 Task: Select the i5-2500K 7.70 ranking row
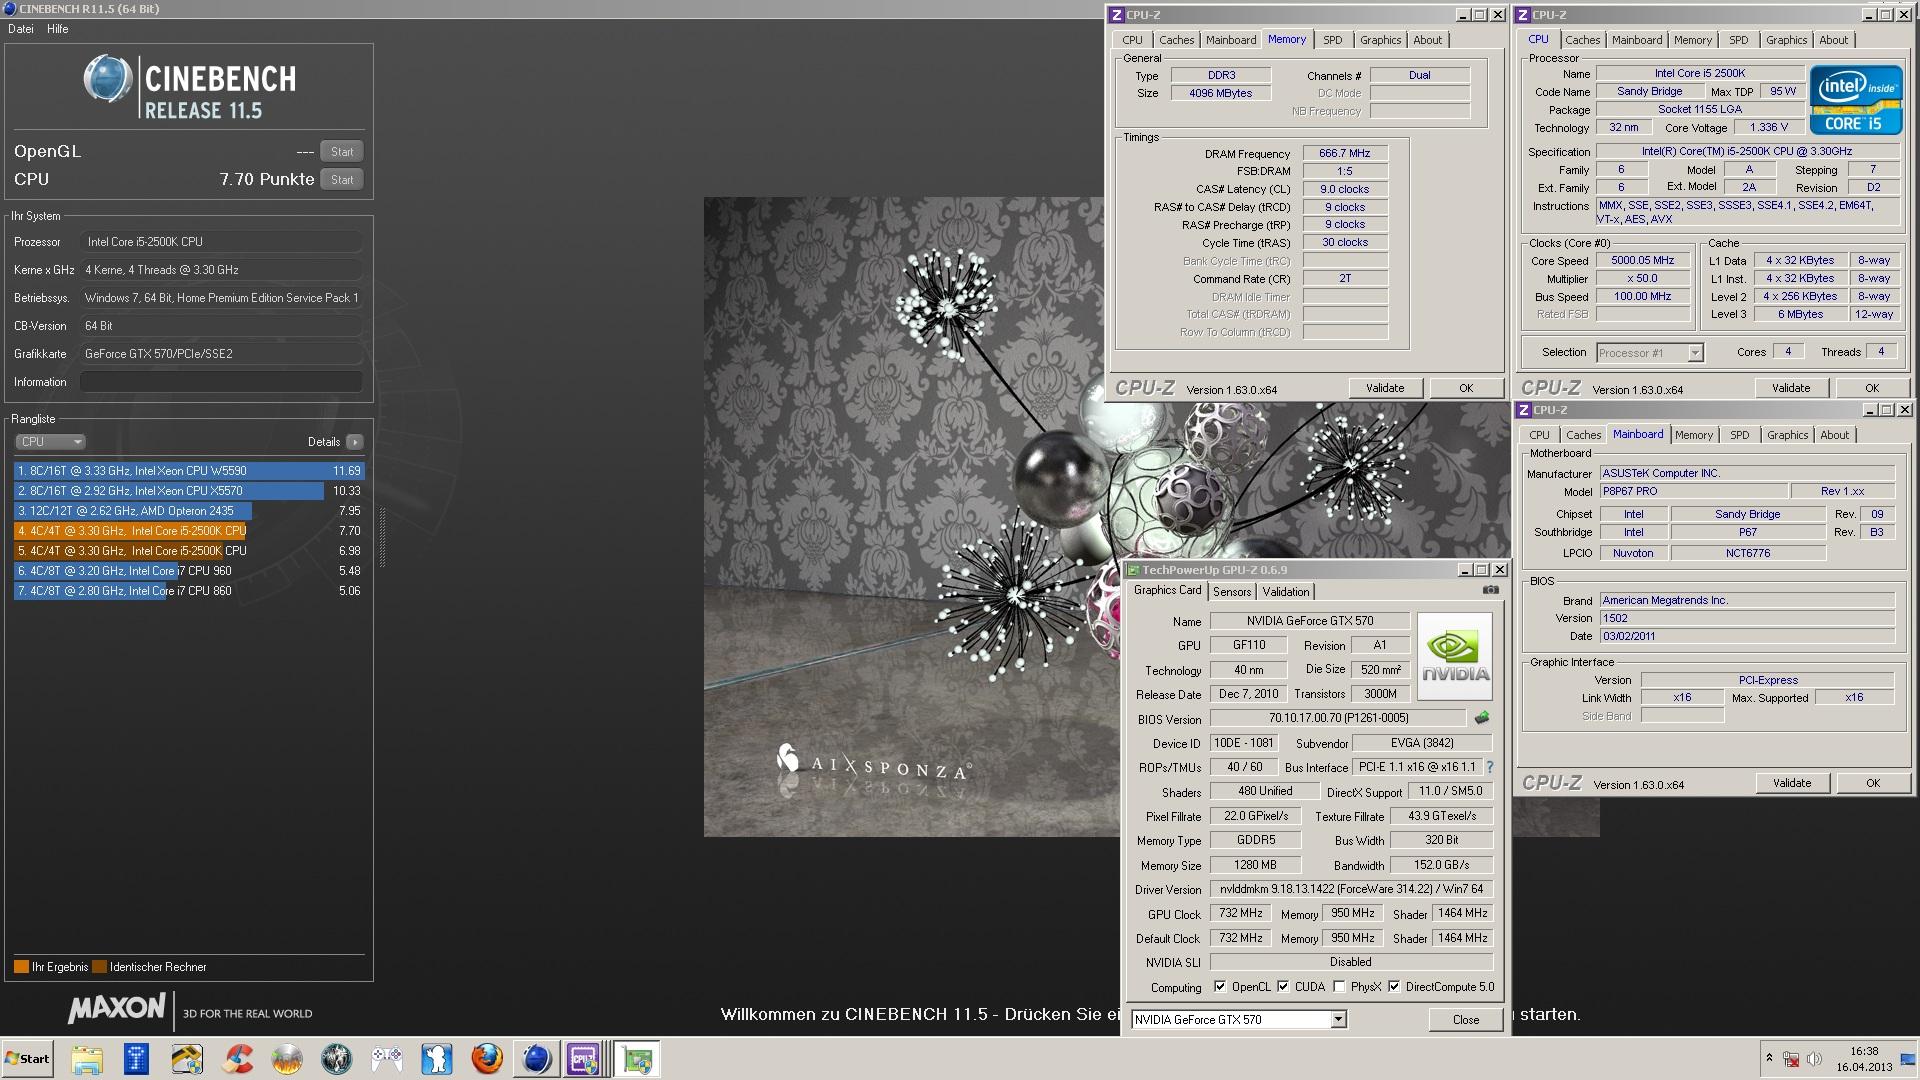pyautogui.click(x=189, y=531)
